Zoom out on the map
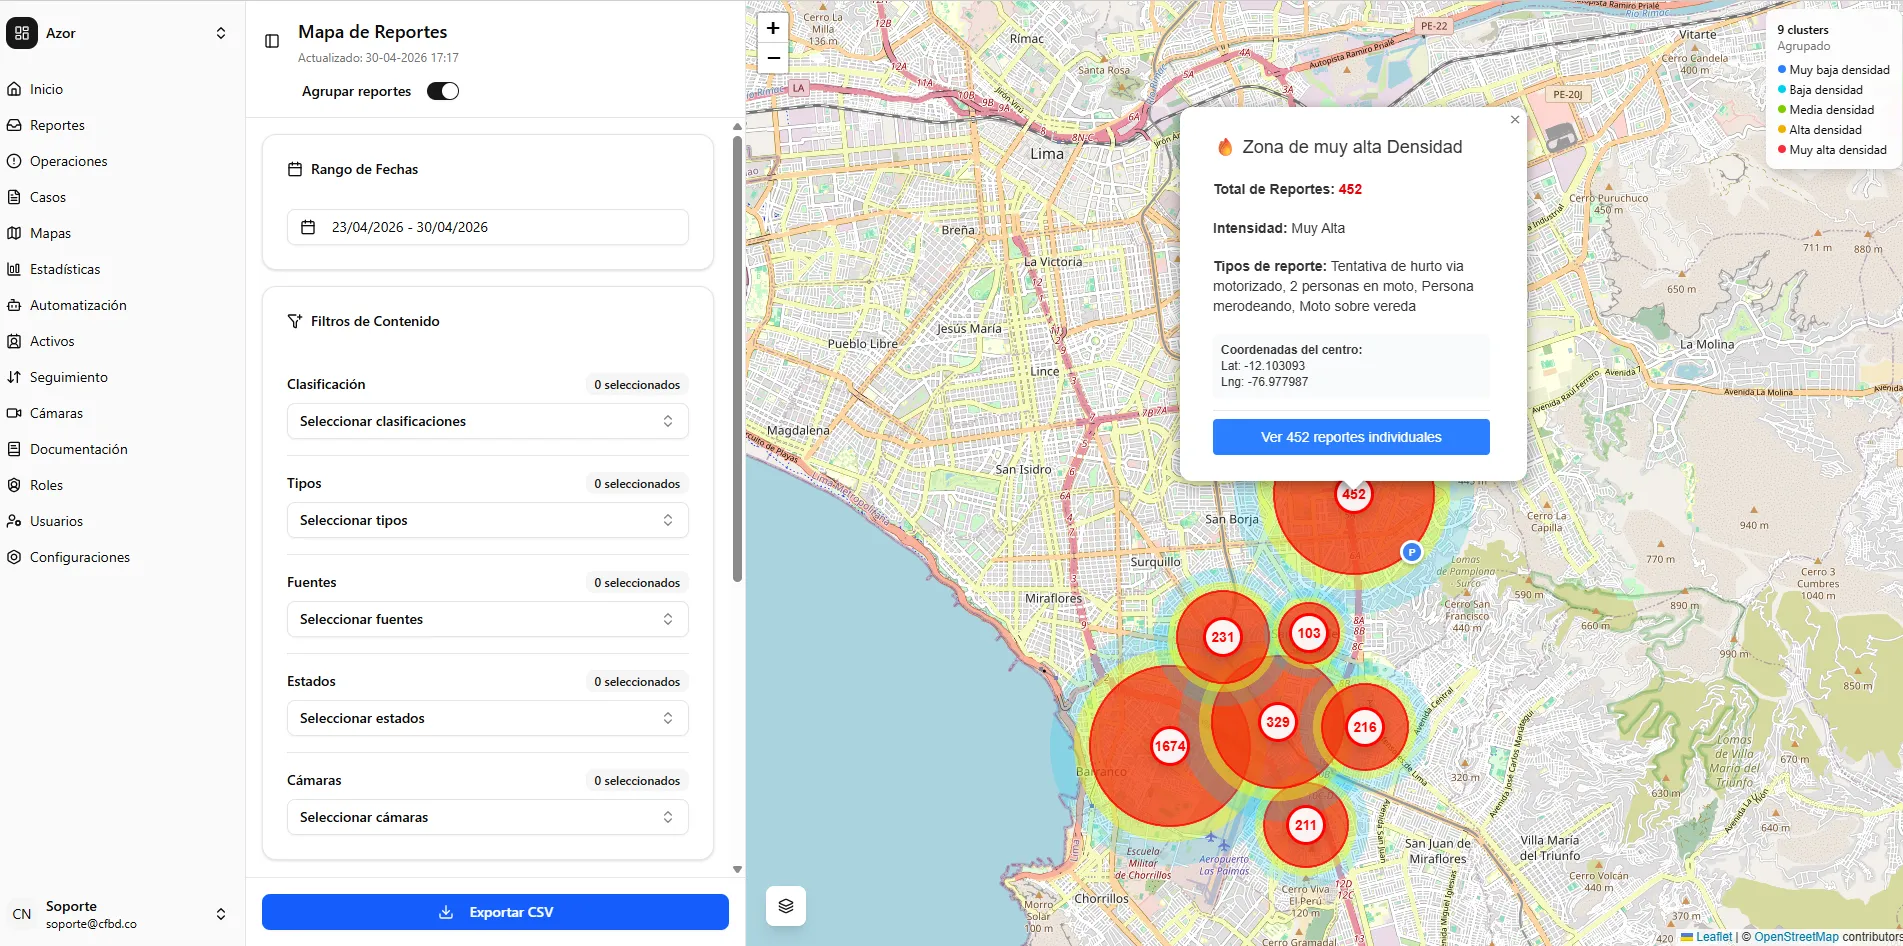This screenshot has width=1903, height=946. click(x=773, y=58)
